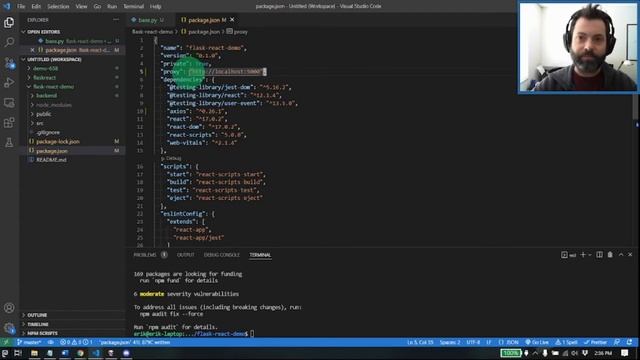Maximize the terminal panel size
This screenshot has width=640, height=360.
(621, 255)
